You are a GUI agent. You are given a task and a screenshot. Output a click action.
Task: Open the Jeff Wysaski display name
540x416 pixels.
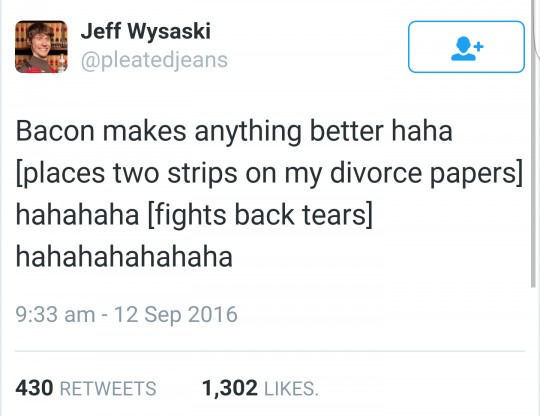[x=145, y=31]
